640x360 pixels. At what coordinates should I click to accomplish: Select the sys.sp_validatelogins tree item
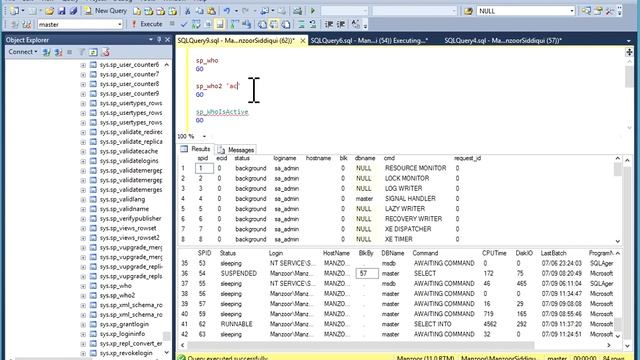[129, 161]
